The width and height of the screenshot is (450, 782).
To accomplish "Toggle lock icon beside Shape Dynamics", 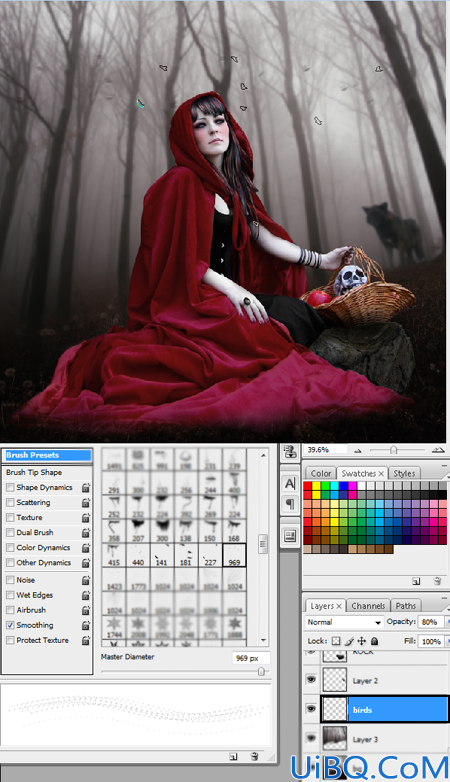I will [x=86, y=488].
